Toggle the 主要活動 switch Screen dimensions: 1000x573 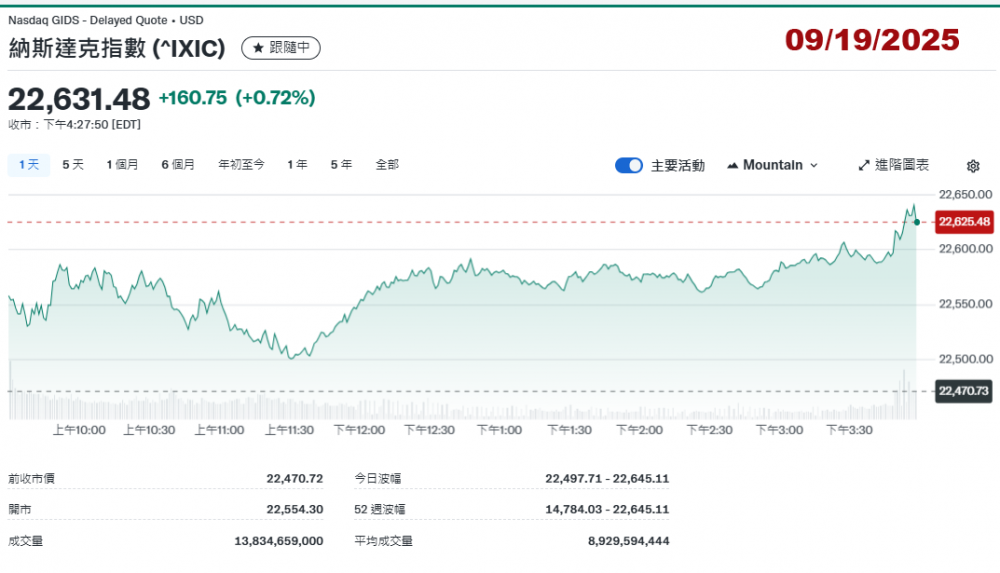click(629, 165)
